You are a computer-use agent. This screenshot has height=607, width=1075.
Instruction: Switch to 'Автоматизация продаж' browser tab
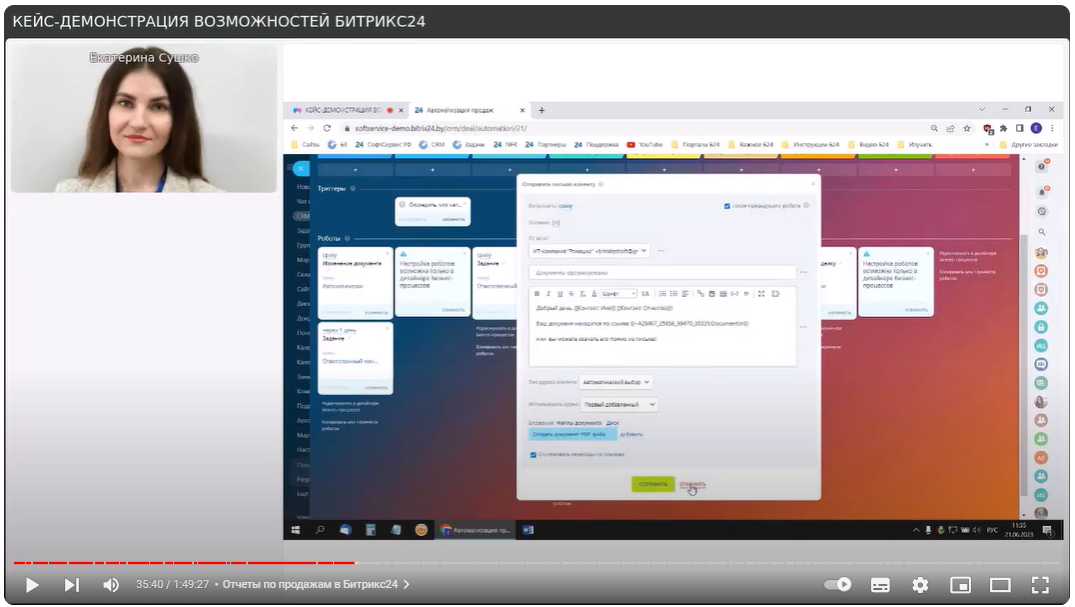[x=468, y=110]
